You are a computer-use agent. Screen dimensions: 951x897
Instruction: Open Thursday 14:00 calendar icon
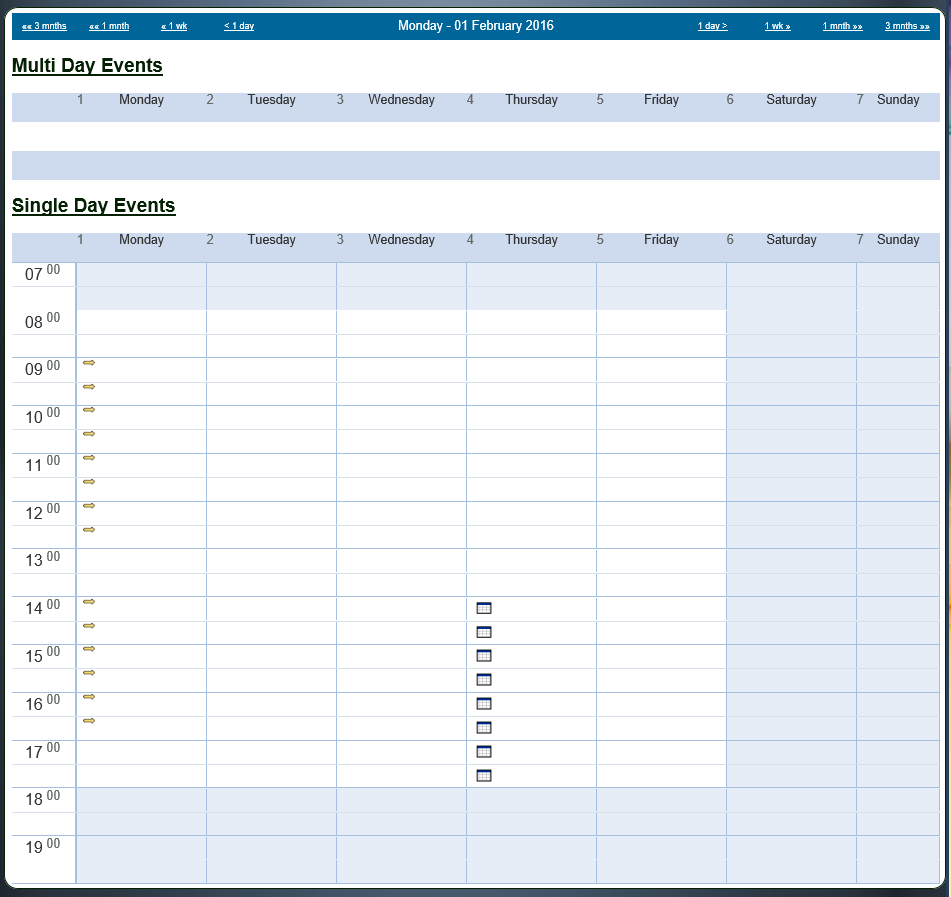coord(484,608)
